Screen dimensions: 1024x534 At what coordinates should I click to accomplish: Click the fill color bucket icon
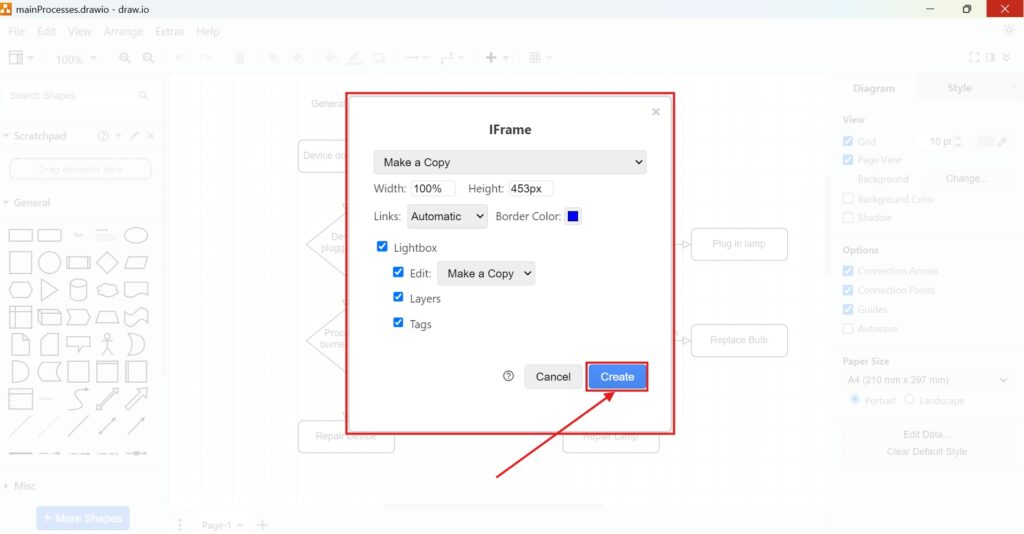coord(331,58)
